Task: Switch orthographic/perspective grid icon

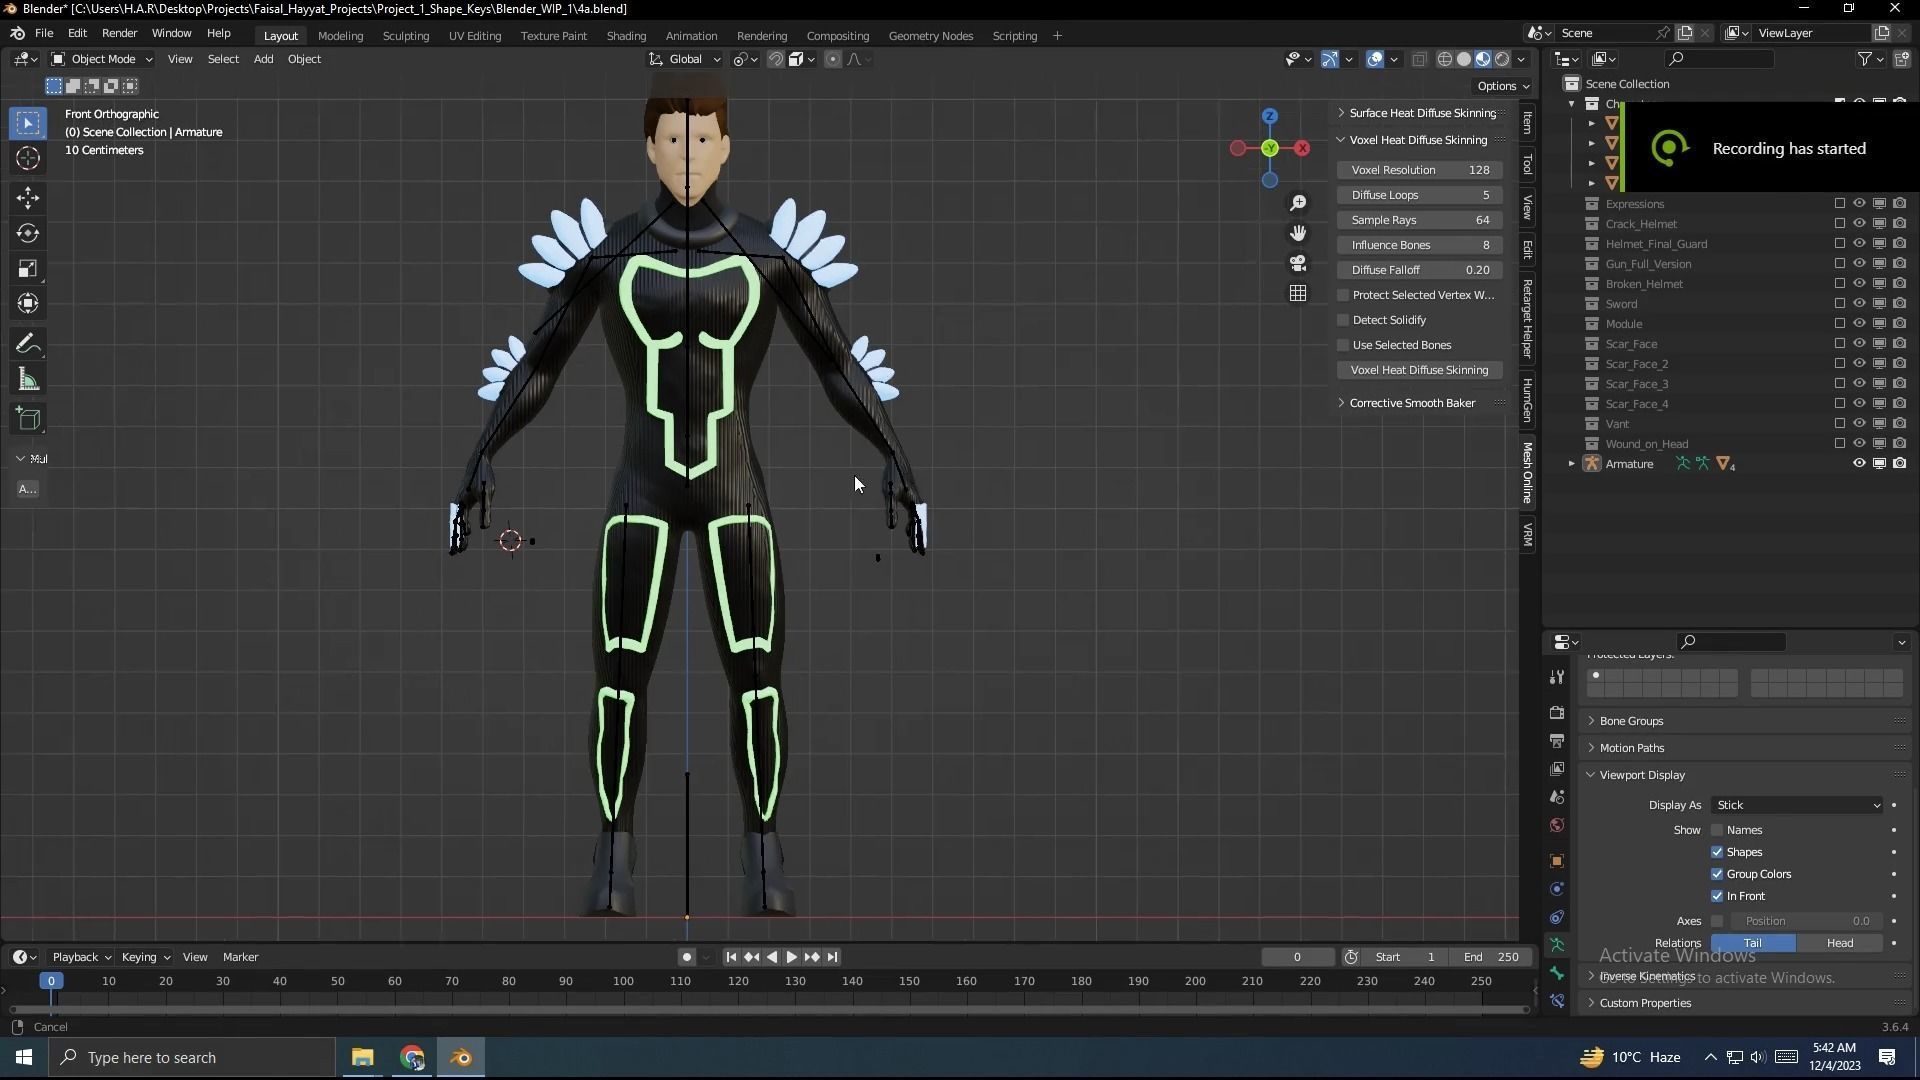Action: pos(1298,293)
